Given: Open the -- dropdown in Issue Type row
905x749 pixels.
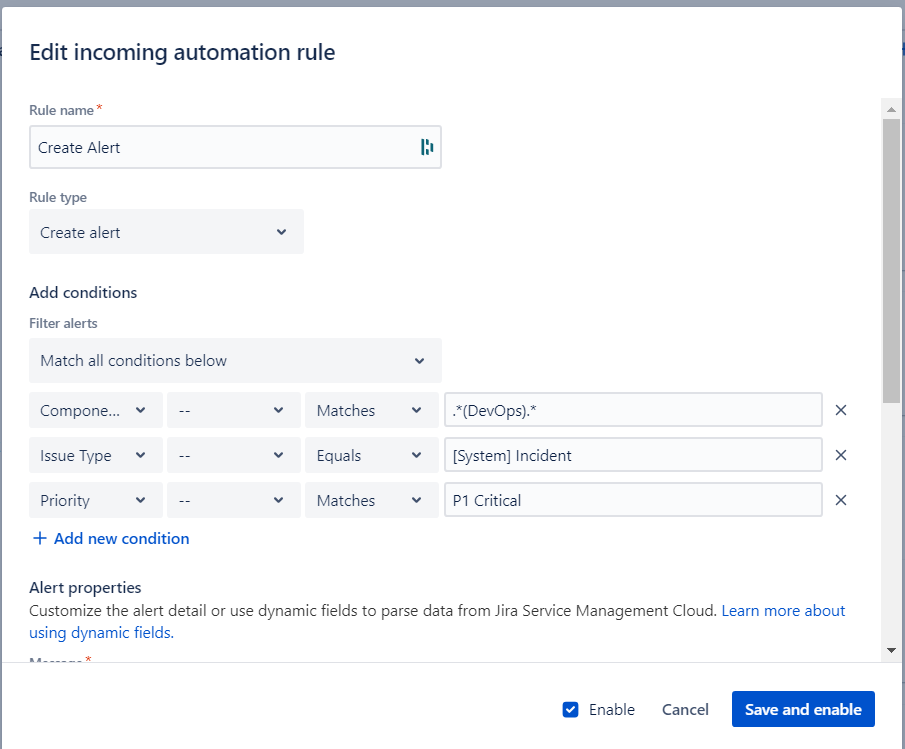Looking at the screenshot, I should (x=234, y=455).
